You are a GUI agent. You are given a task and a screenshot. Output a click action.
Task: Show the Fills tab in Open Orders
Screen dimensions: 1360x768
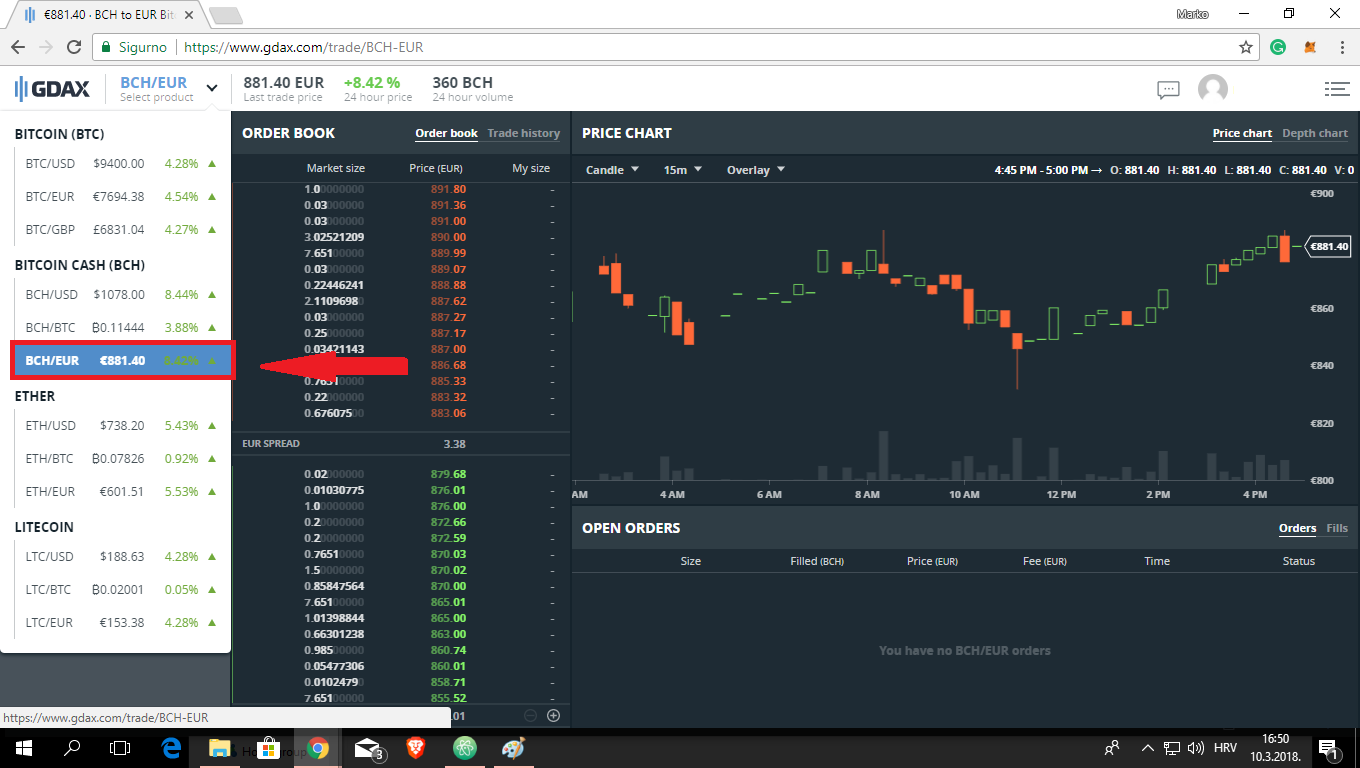[1337, 528]
